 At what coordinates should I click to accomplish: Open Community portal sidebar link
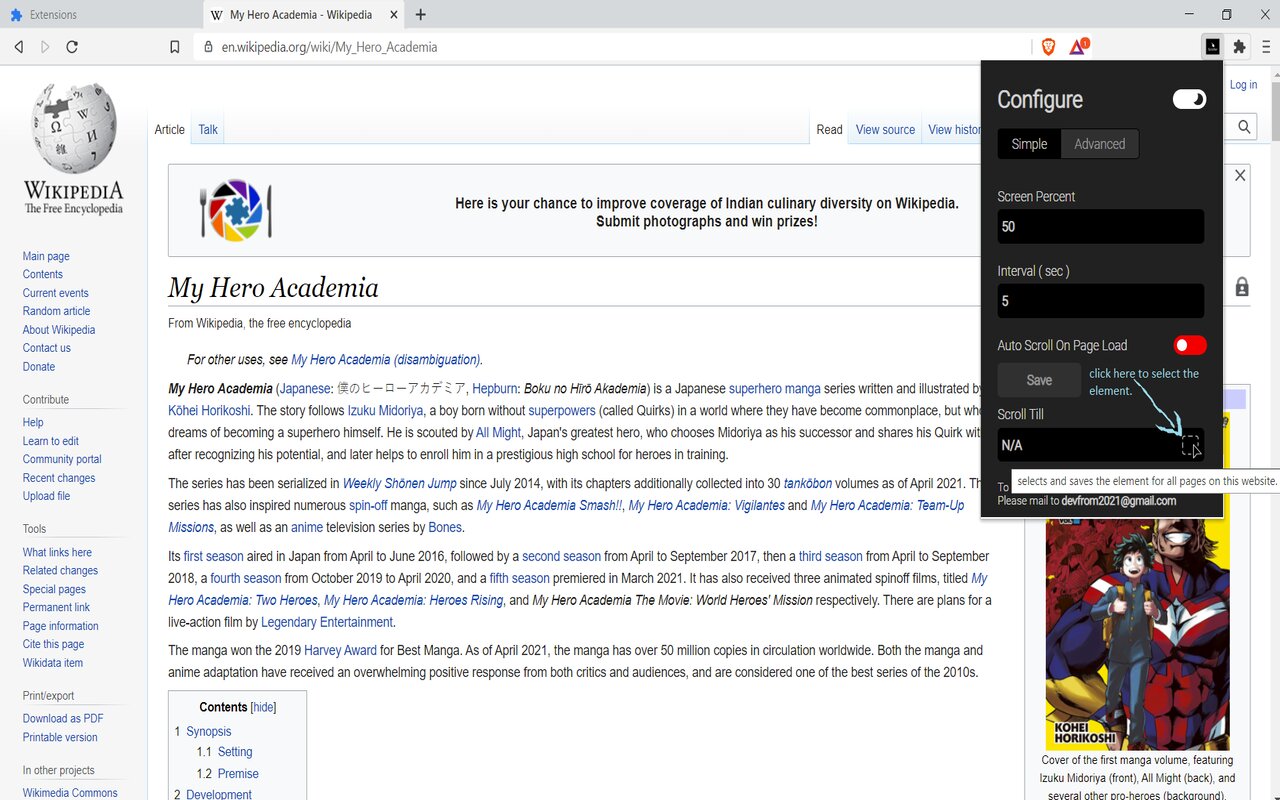tap(62, 459)
